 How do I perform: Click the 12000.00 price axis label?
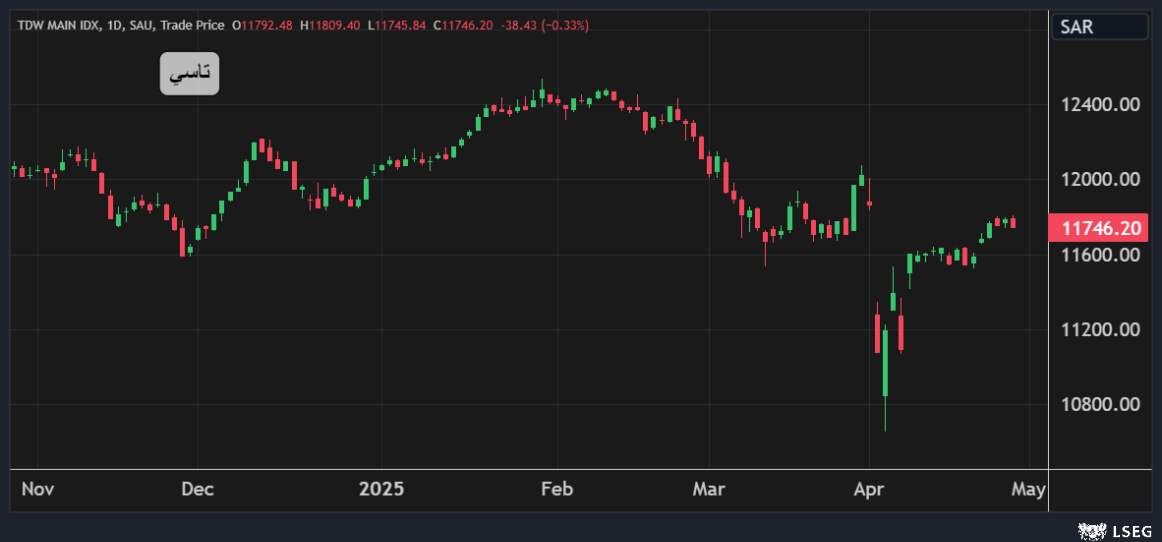pyautogui.click(x=1100, y=180)
